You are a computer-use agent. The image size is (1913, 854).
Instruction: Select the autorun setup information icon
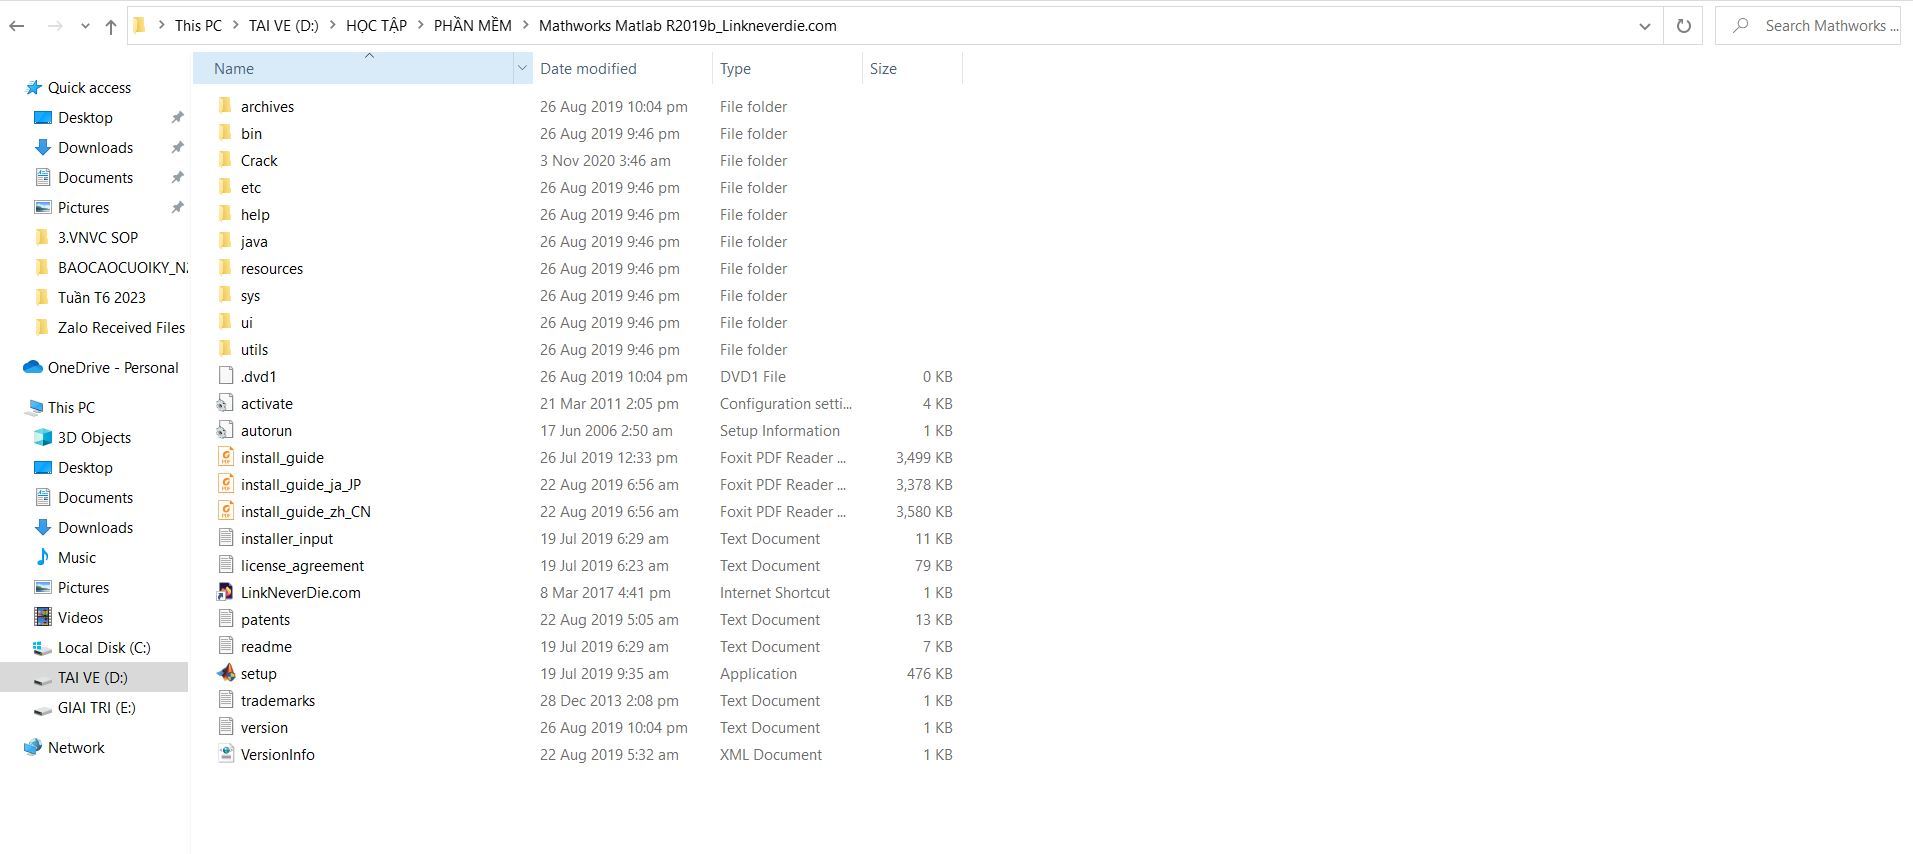tap(226, 430)
